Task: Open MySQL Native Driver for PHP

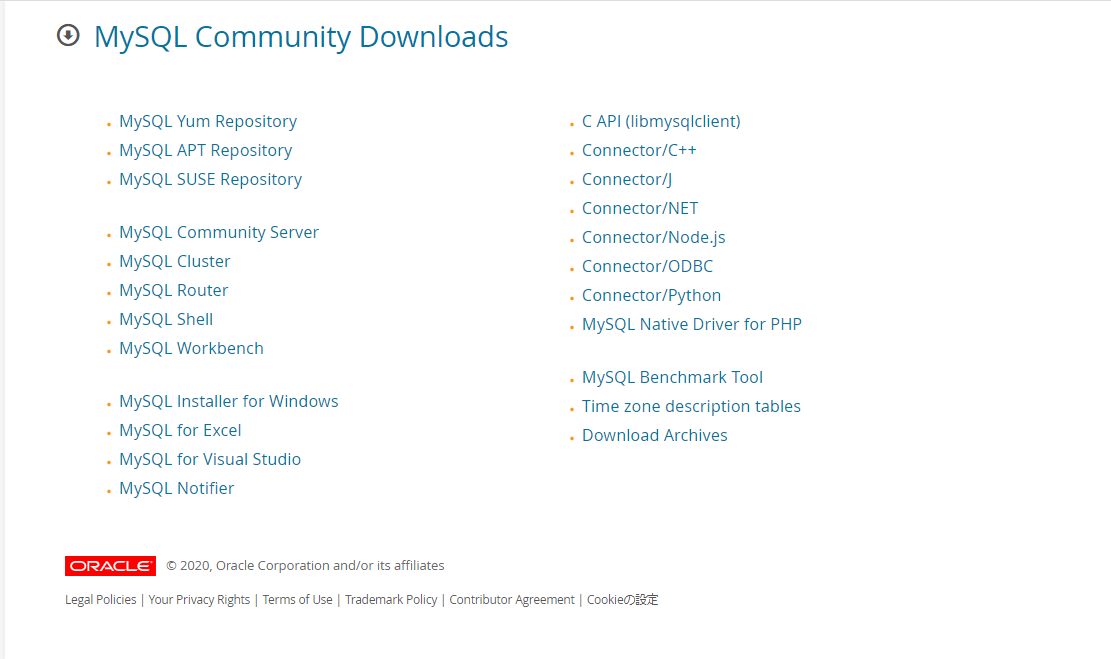Action: click(x=691, y=324)
